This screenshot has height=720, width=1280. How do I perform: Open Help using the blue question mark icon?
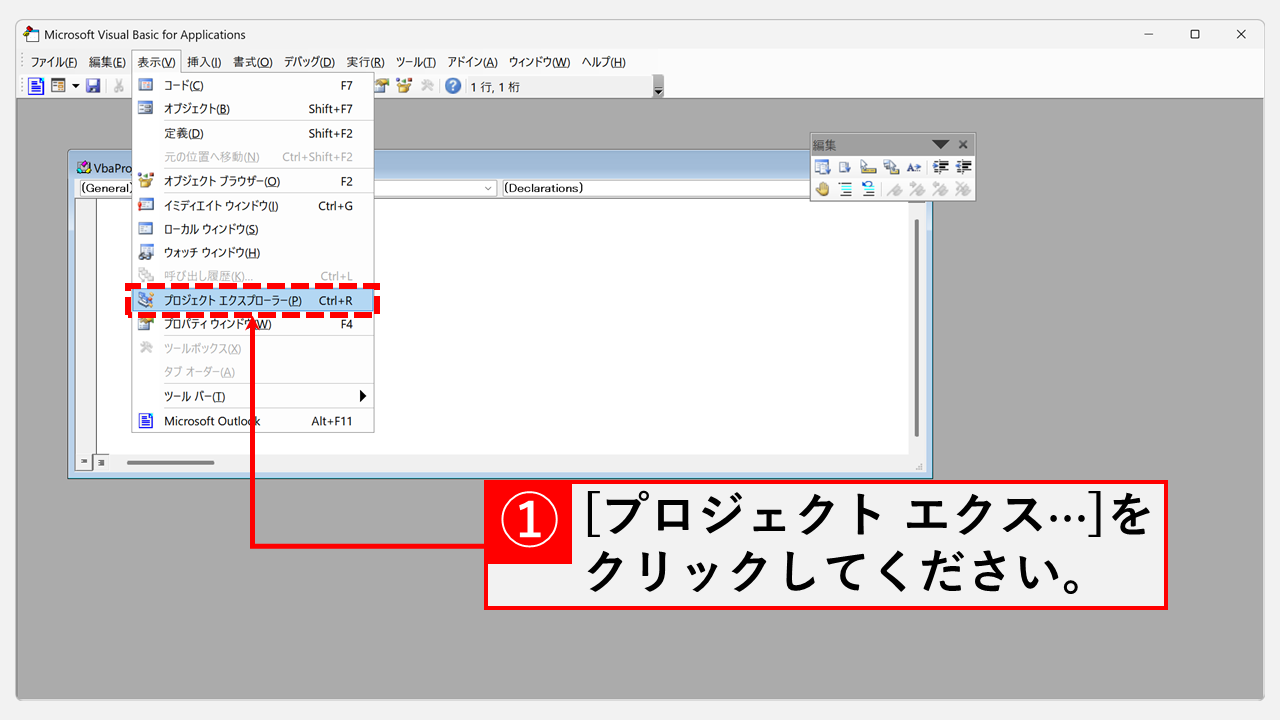[453, 86]
